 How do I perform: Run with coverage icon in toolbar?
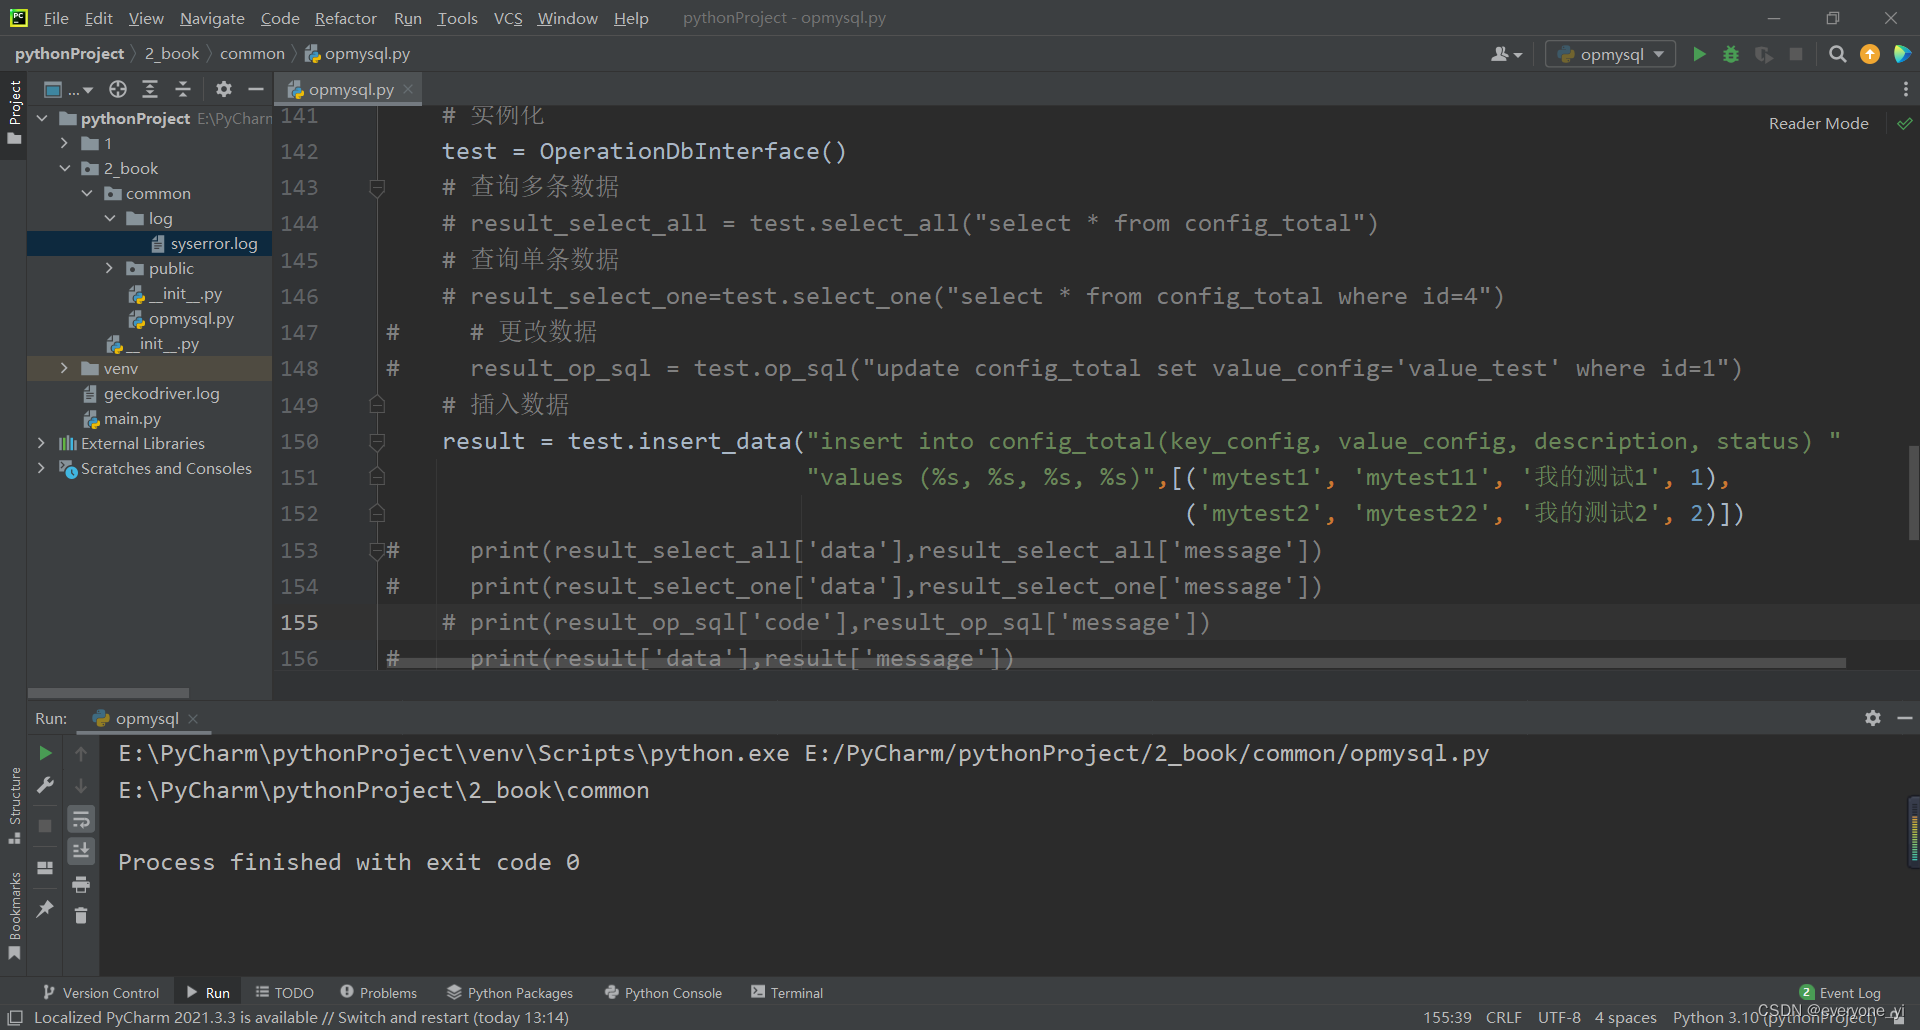click(x=1764, y=54)
